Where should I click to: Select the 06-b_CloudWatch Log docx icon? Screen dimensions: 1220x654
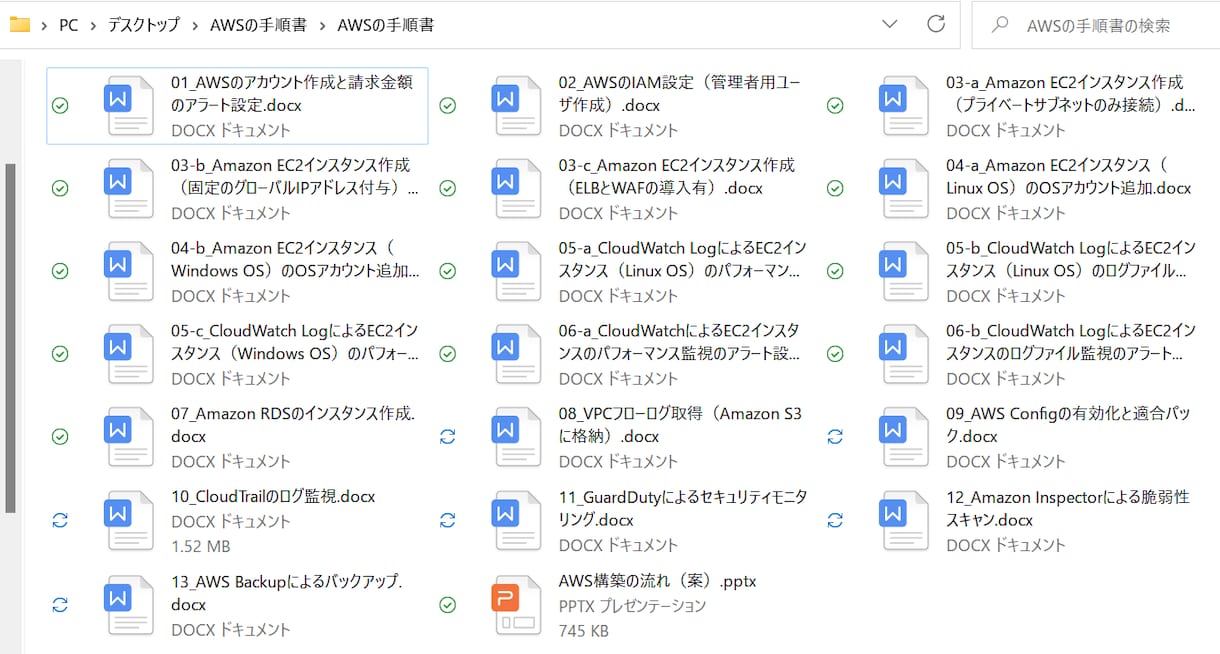(x=905, y=354)
